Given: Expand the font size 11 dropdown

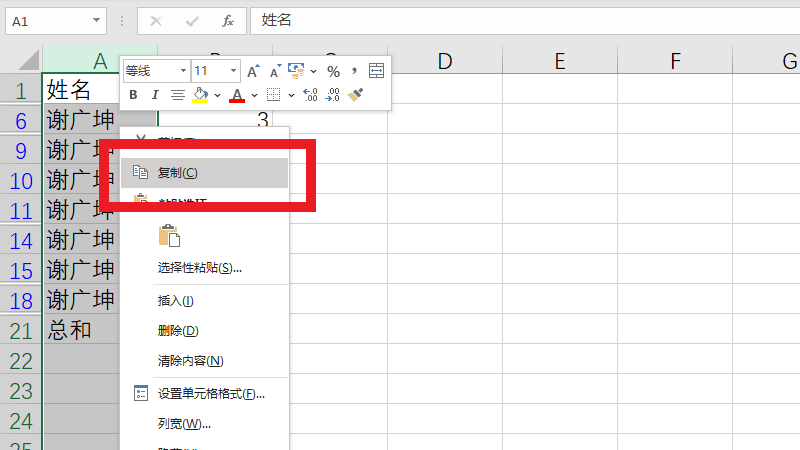Looking at the screenshot, I should click(234, 71).
